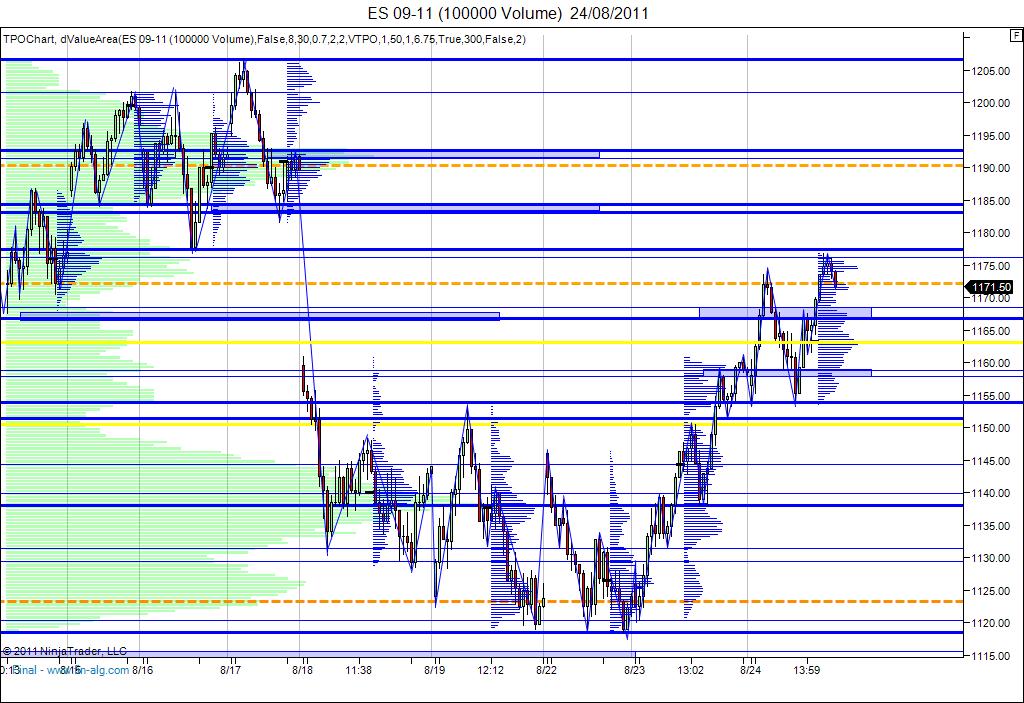
Task: Click the 1175.00 price axis label
Action: [991, 266]
